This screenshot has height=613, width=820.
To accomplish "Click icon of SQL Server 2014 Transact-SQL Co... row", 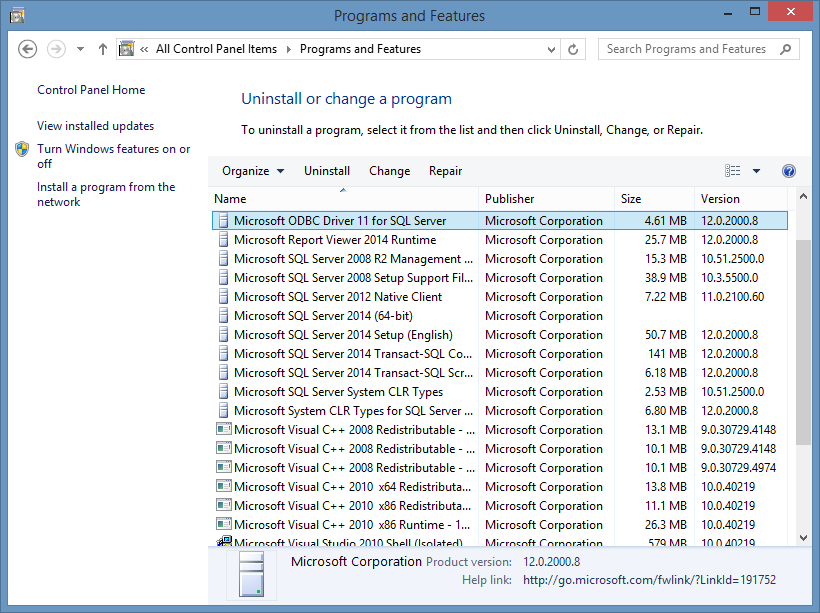I will [x=223, y=354].
